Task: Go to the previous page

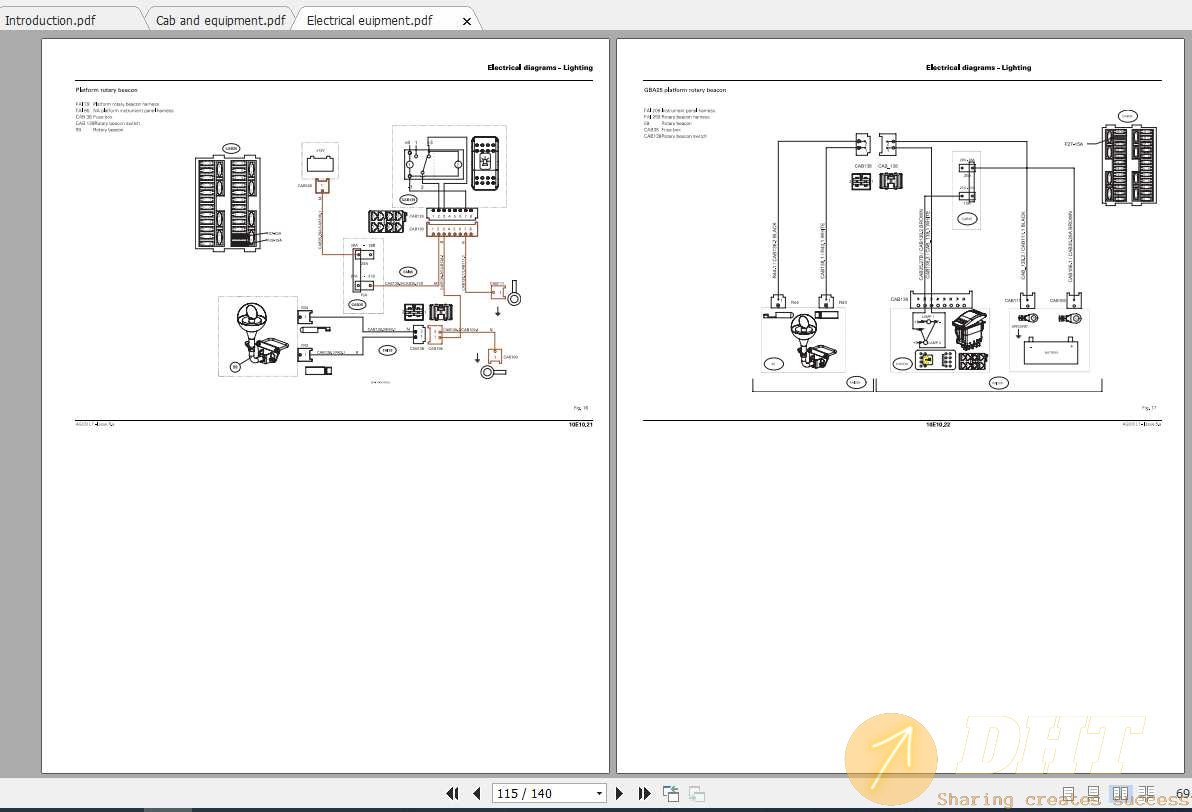Action: (476, 793)
